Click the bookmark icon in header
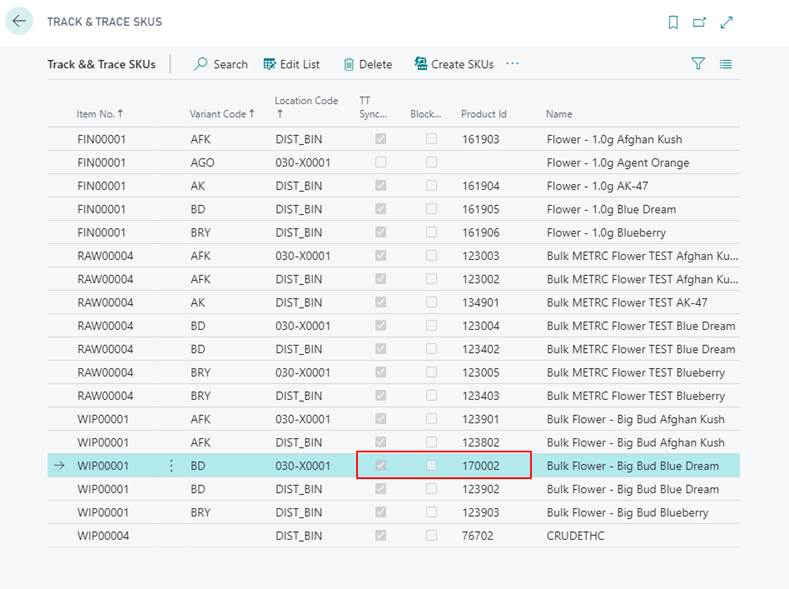 click(x=673, y=22)
